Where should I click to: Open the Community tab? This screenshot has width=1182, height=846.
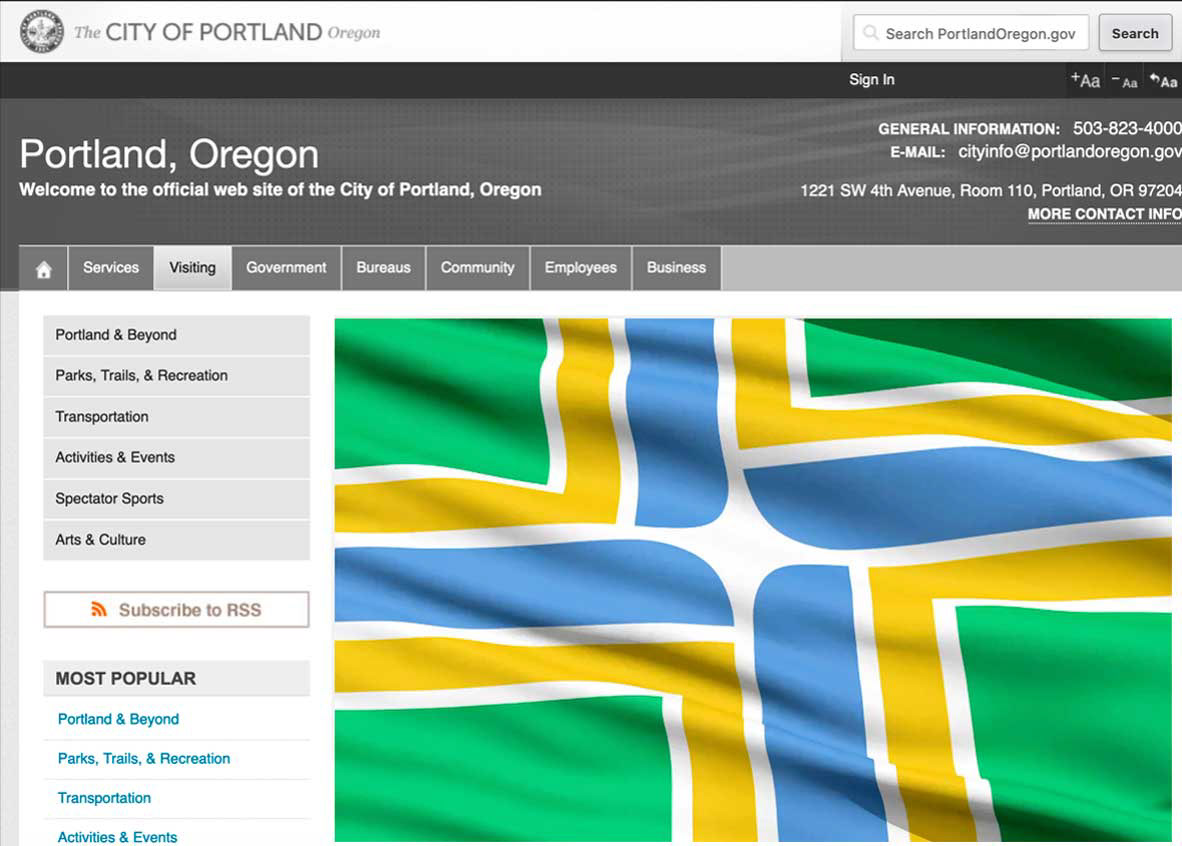477,268
